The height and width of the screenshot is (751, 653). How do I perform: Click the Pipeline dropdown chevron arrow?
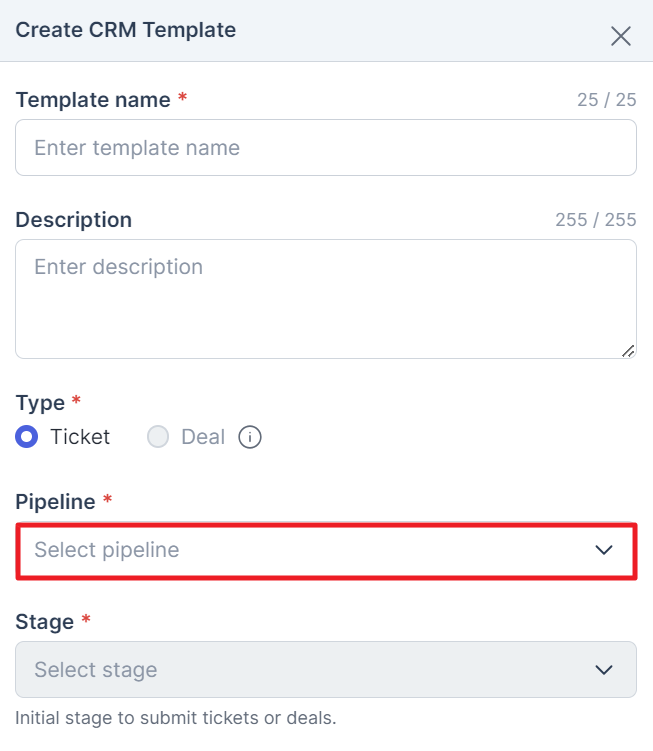pyautogui.click(x=604, y=550)
